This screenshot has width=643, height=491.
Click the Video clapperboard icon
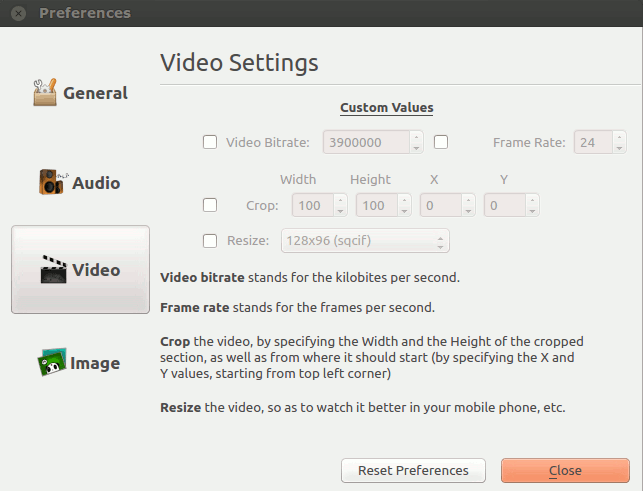(x=53, y=269)
